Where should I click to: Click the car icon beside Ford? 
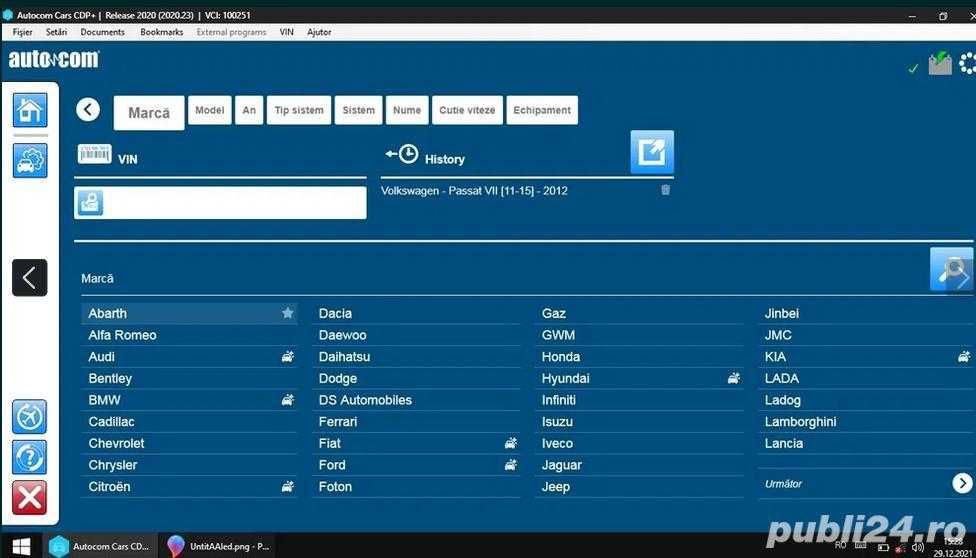(510, 465)
